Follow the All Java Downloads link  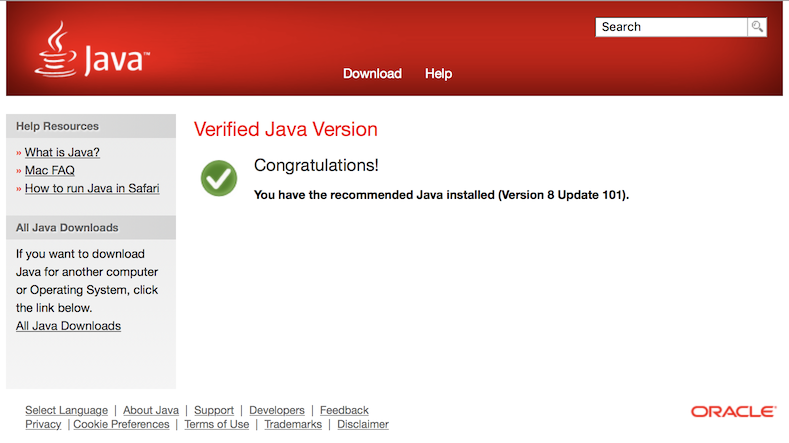pyautogui.click(x=68, y=326)
